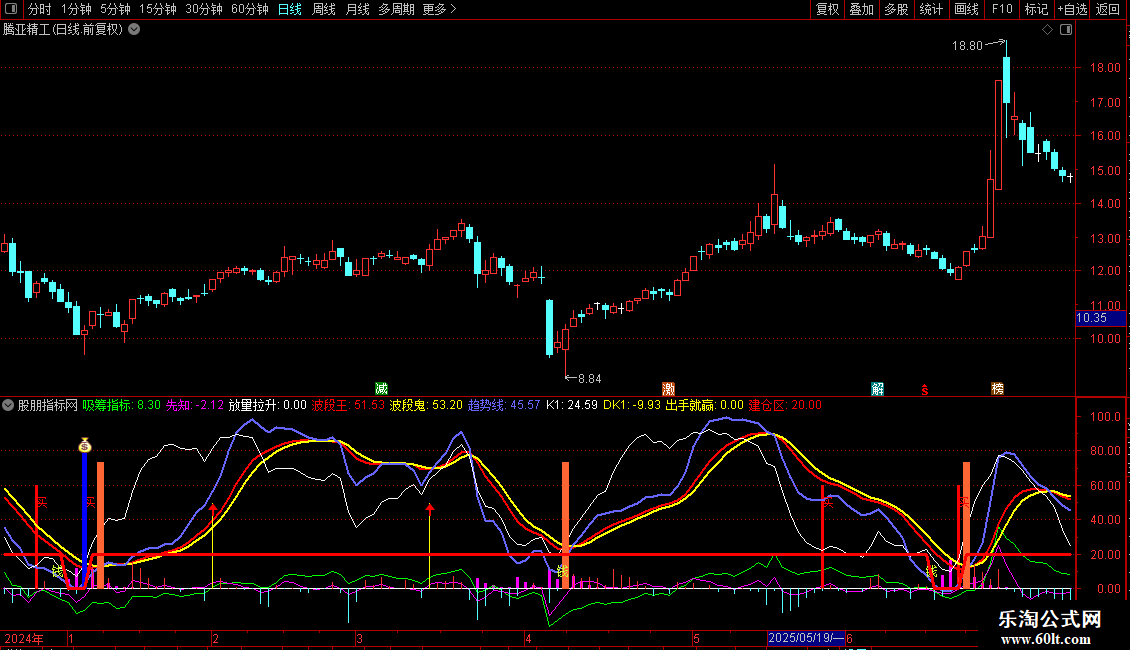Activate the 画线 drawing tools
The height and width of the screenshot is (650, 1130).
pyautogui.click(x=966, y=9)
